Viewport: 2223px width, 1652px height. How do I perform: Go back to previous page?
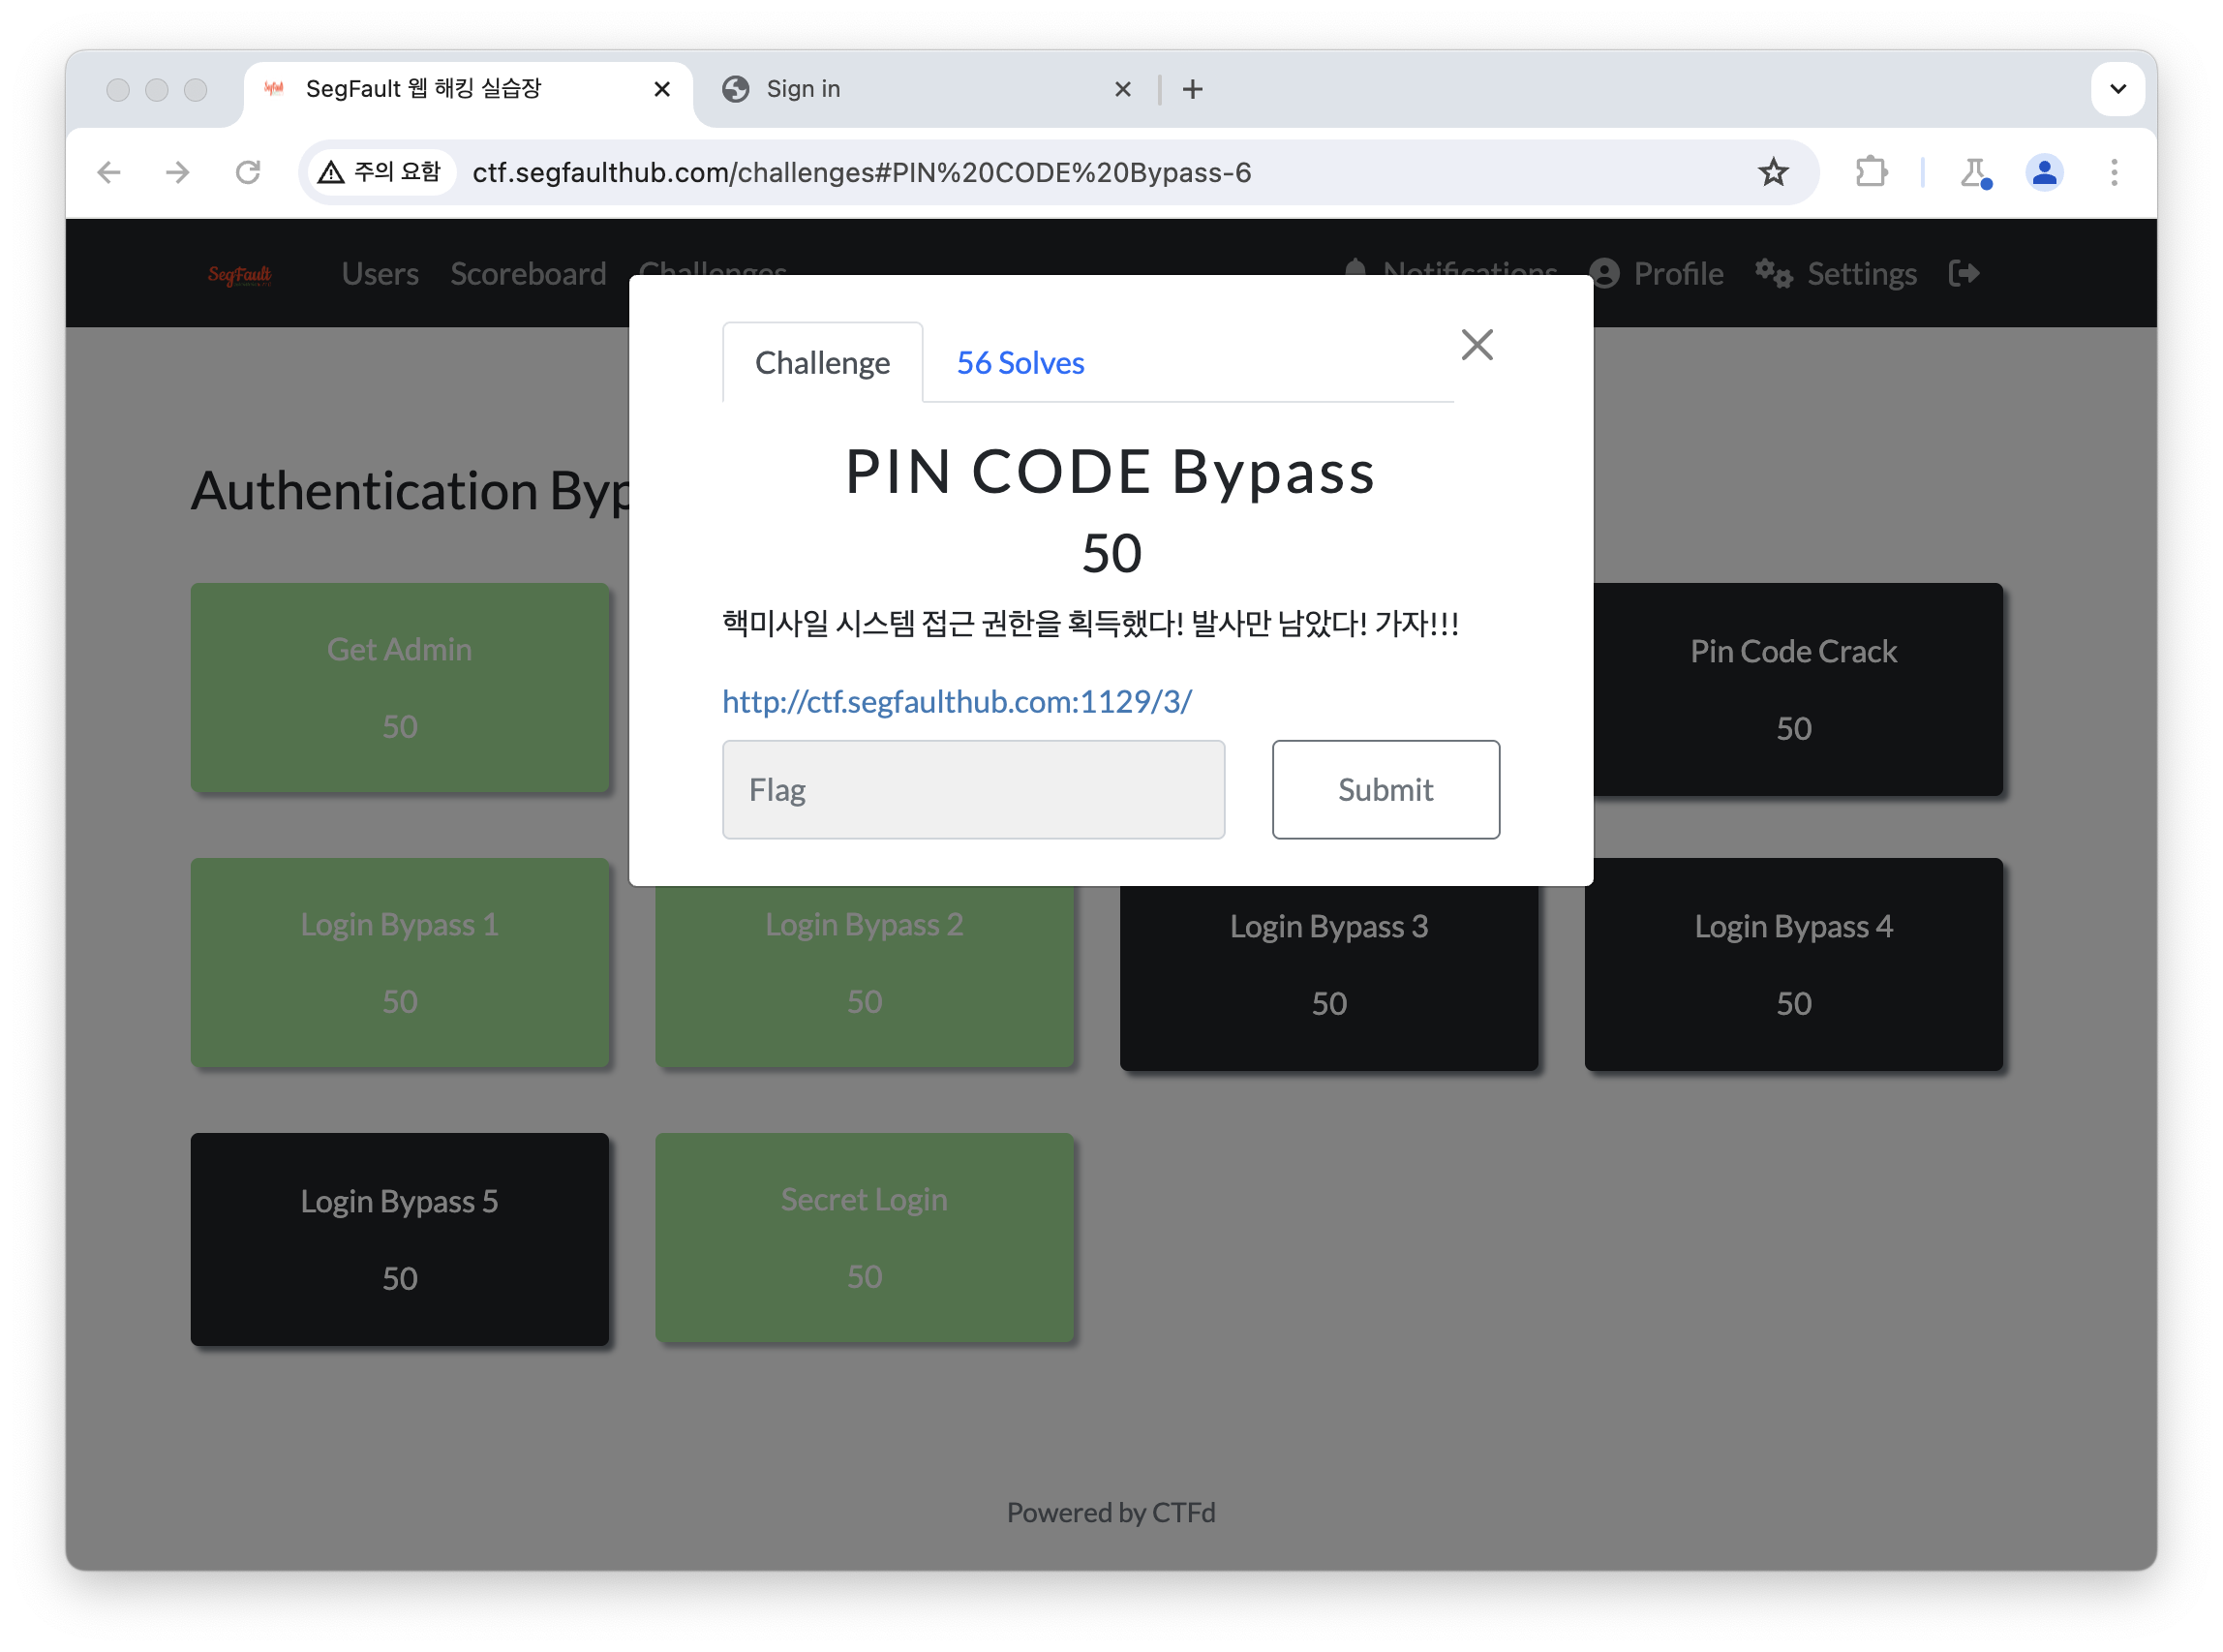tap(109, 172)
